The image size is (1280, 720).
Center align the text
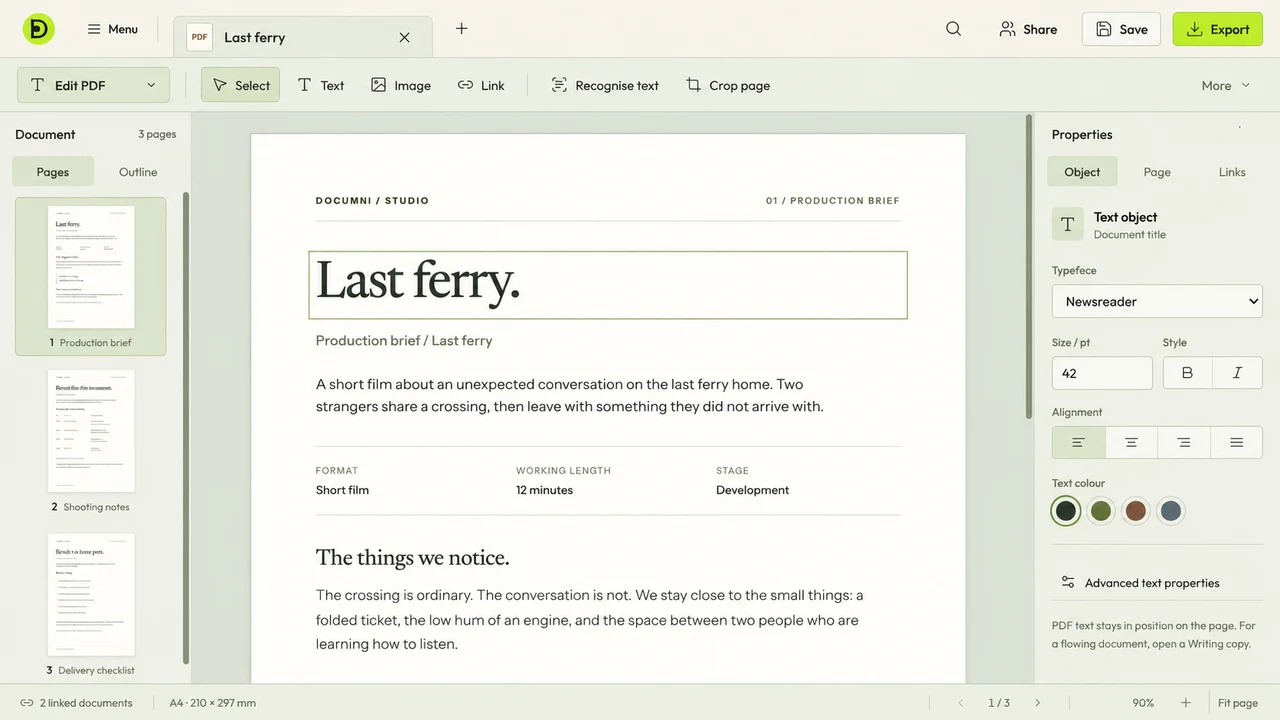(x=1131, y=442)
